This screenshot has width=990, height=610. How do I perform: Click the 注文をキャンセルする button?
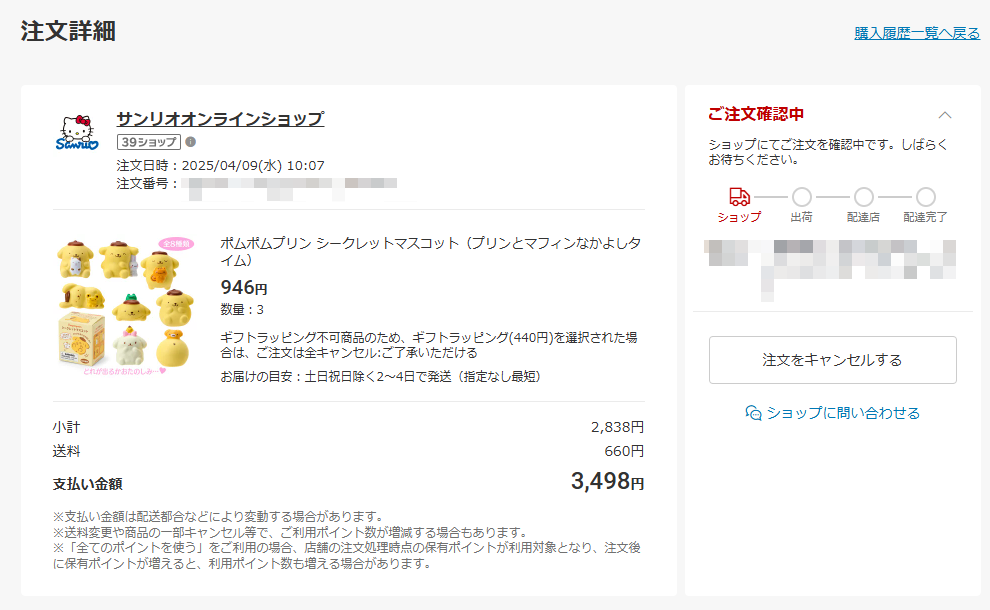pos(832,360)
